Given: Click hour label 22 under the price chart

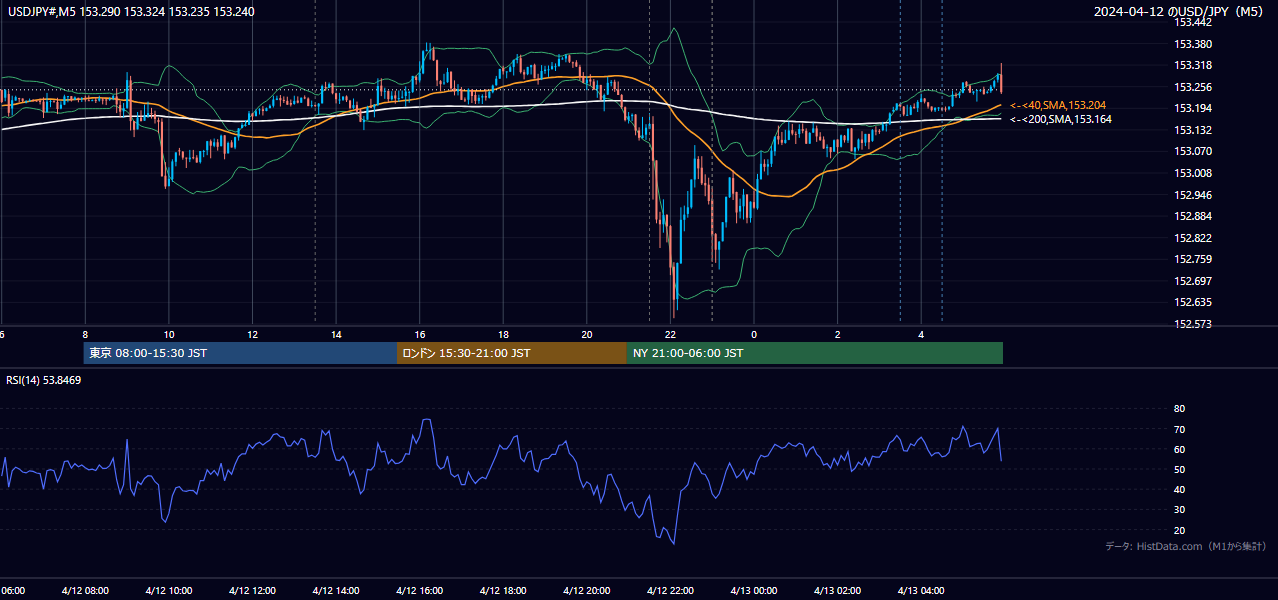Looking at the screenshot, I should [670, 335].
